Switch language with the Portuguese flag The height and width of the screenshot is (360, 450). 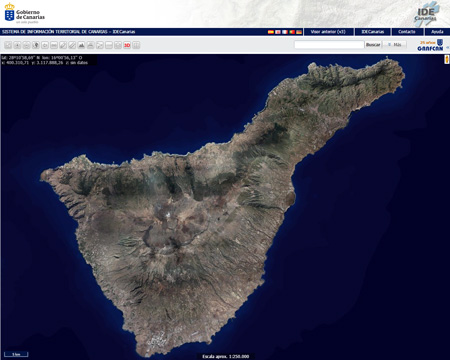292,32
